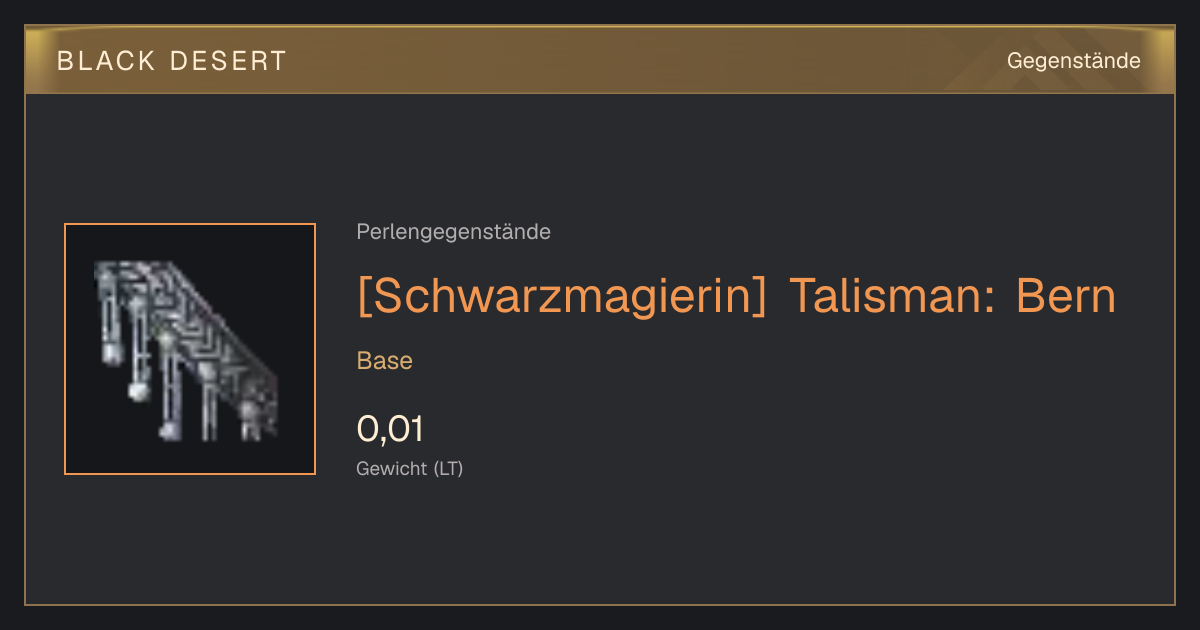The image size is (1200, 630).
Task: Select the word Bern in item title
Action: [x=1065, y=296]
